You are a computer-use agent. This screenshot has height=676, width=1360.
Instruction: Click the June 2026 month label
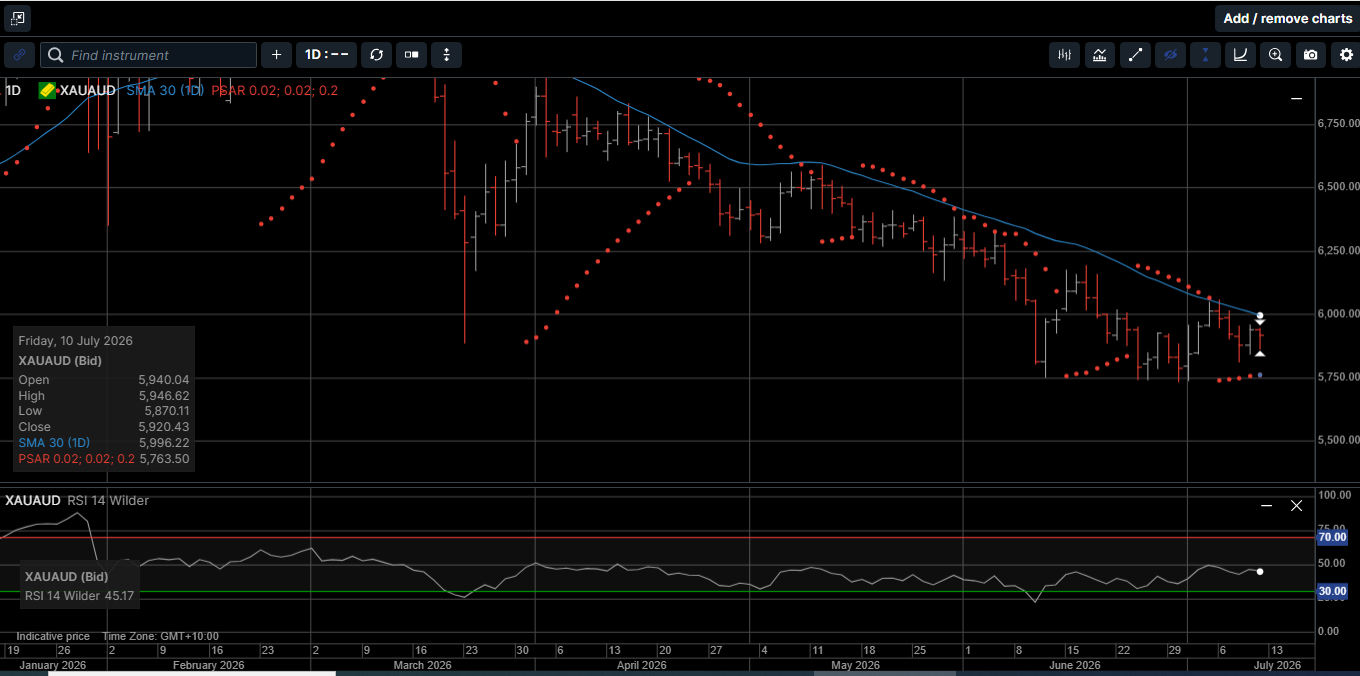(1075, 665)
